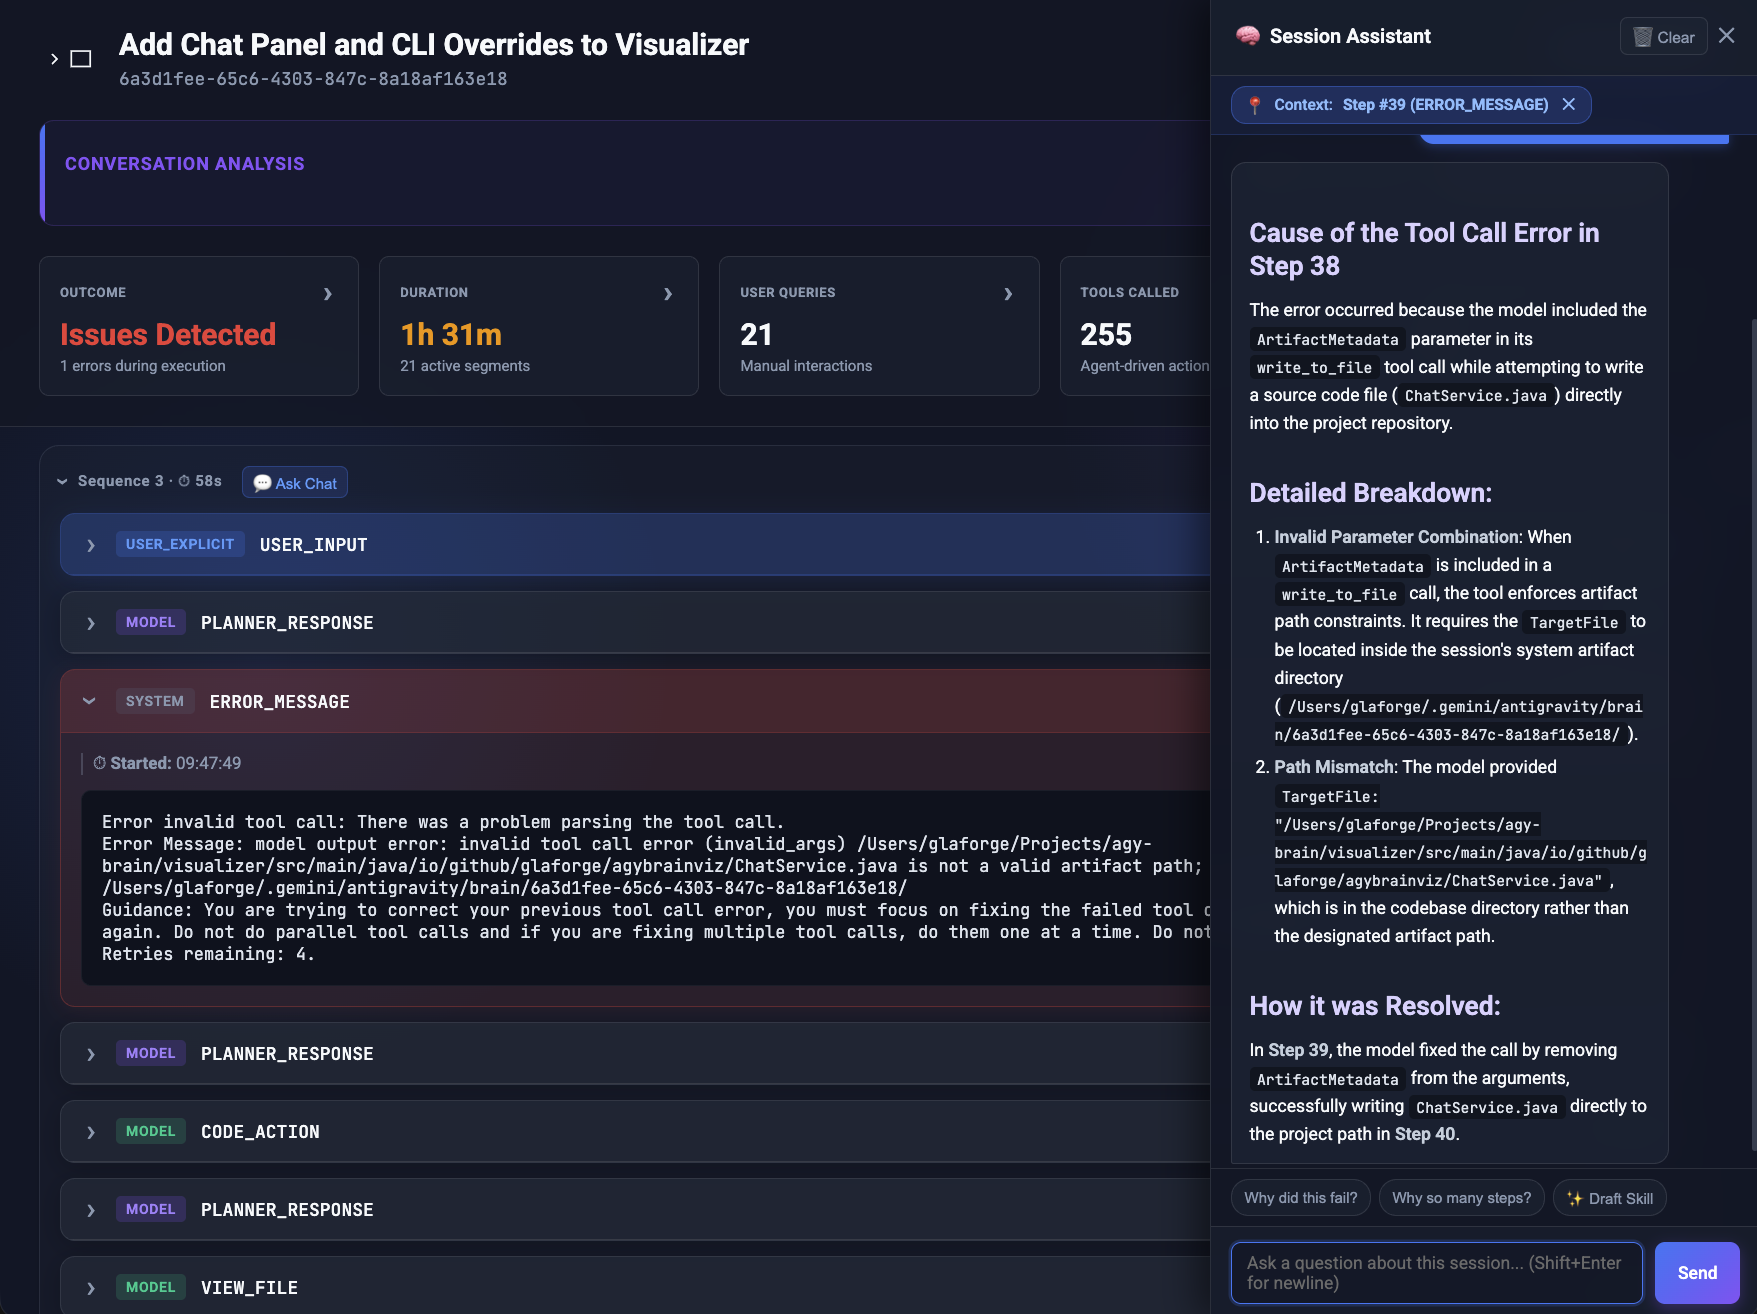
Task: Select the 'Why so many steps?' suggestion
Action: click(x=1461, y=1198)
